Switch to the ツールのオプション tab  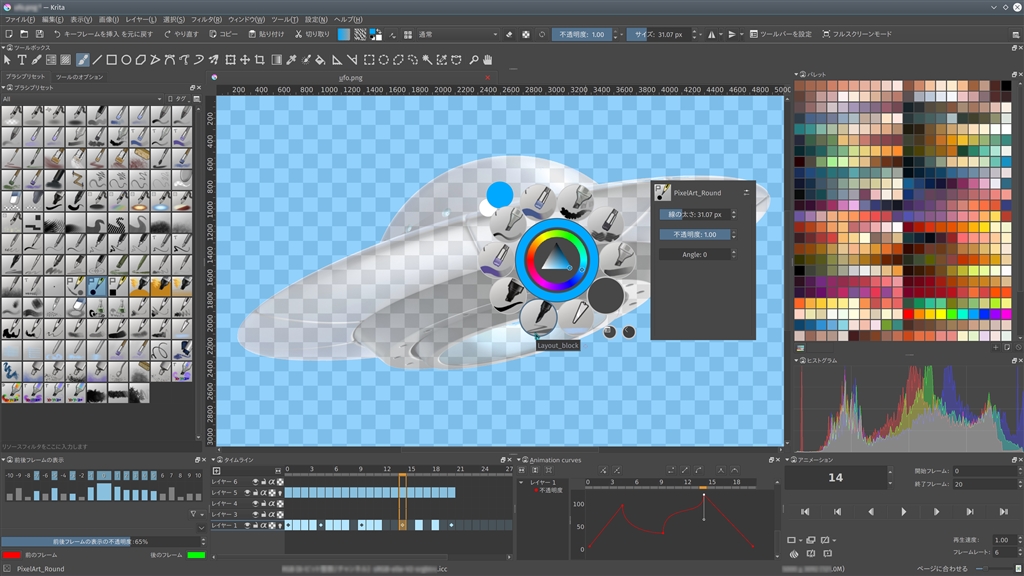click(x=79, y=77)
